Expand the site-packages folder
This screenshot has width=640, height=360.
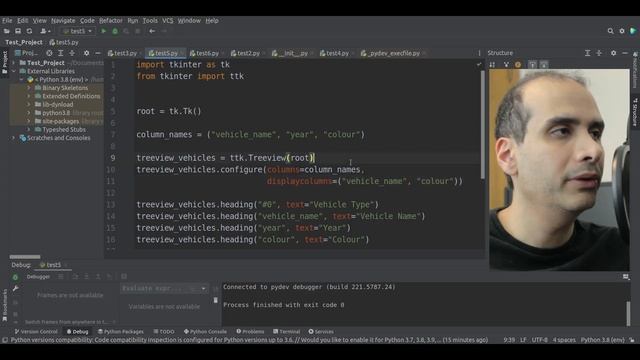pos(29,121)
